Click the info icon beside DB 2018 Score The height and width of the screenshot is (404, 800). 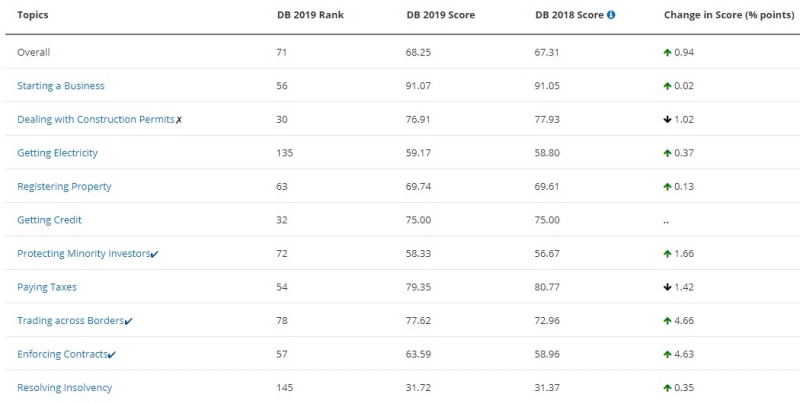(611, 15)
